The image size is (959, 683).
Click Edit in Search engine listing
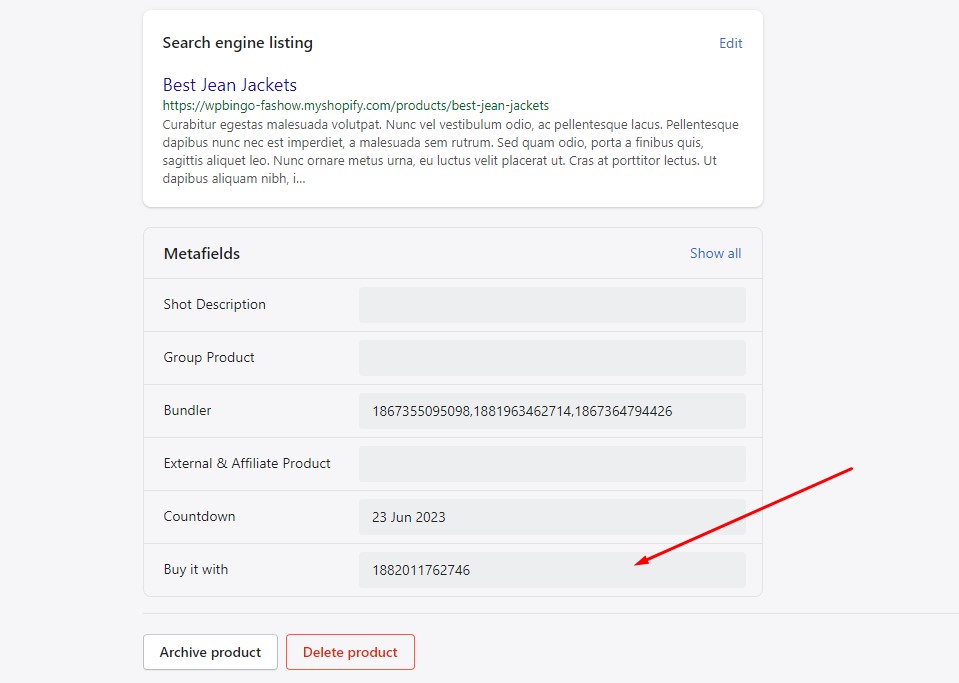pos(730,43)
